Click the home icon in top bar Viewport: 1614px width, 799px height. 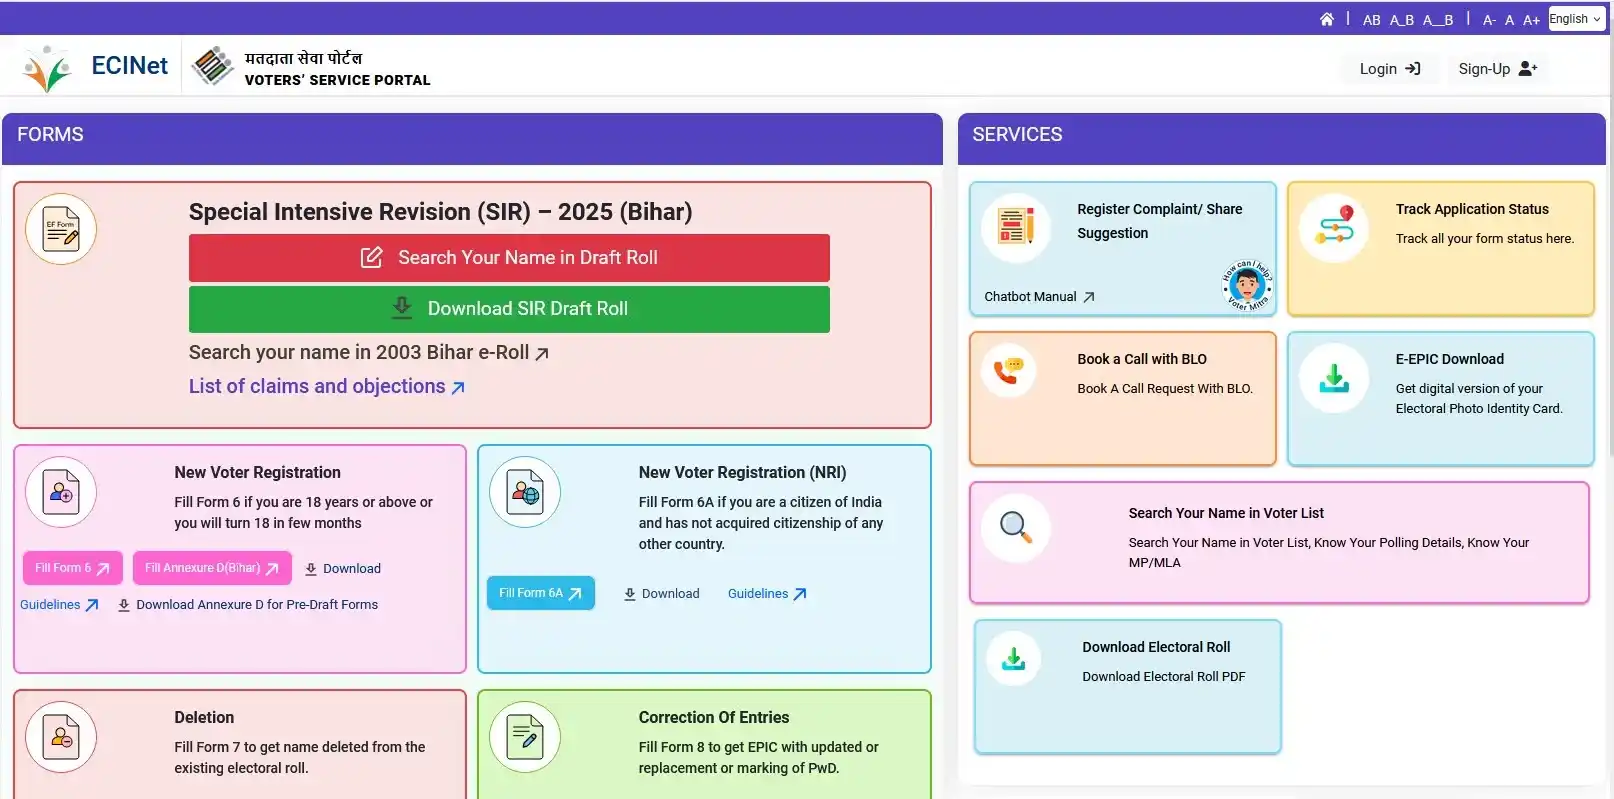(1326, 19)
